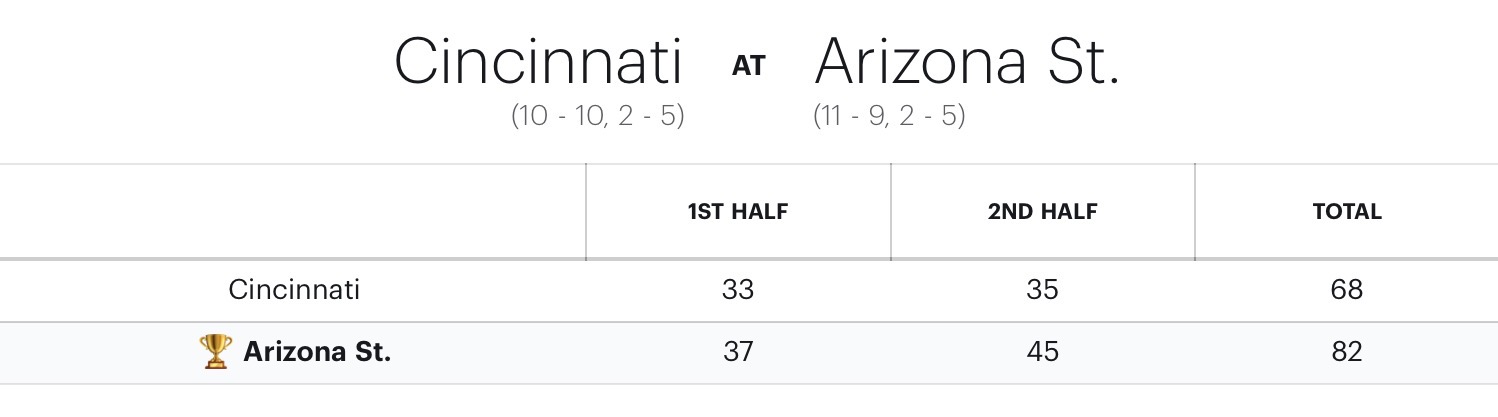
Task: Click the Cincinnati row label in table
Action: point(294,290)
